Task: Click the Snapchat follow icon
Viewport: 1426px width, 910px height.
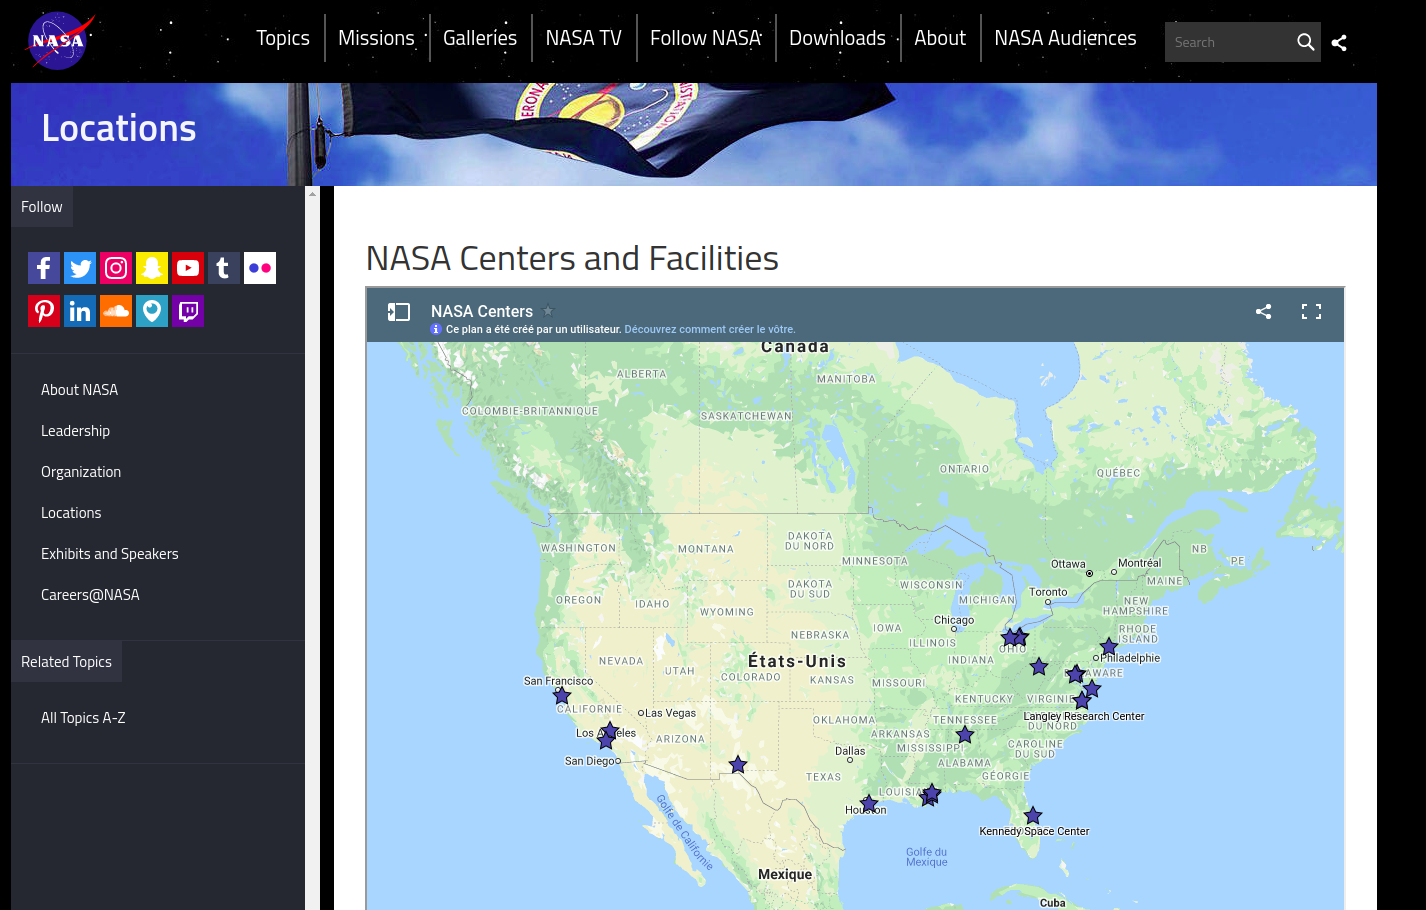Action: point(151,267)
